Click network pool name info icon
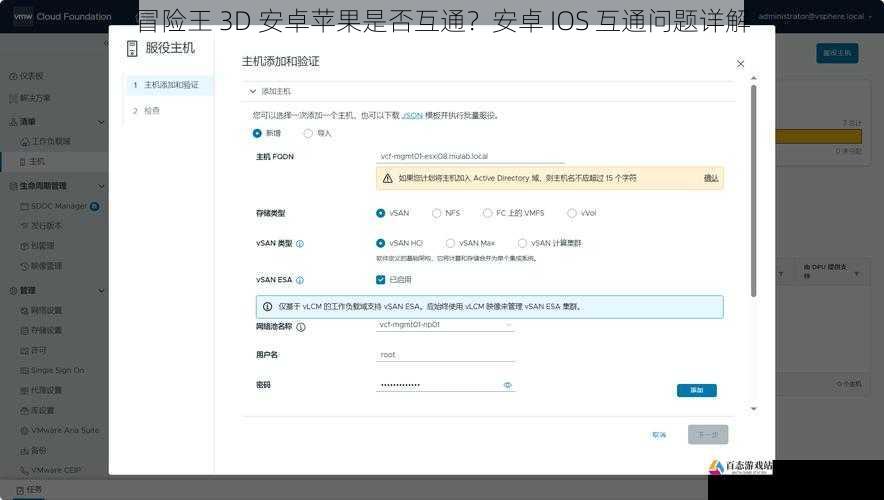This screenshot has height=500, width=884. pyautogui.click(x=300, y=327)
